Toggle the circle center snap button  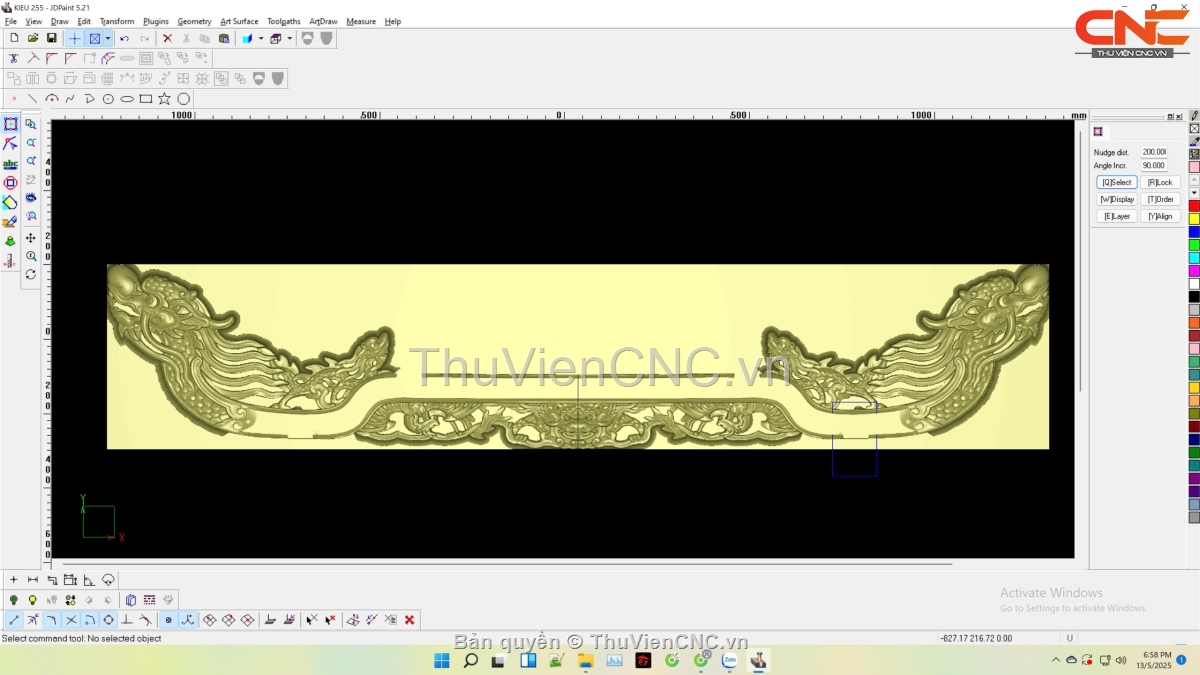coord(109,620)
